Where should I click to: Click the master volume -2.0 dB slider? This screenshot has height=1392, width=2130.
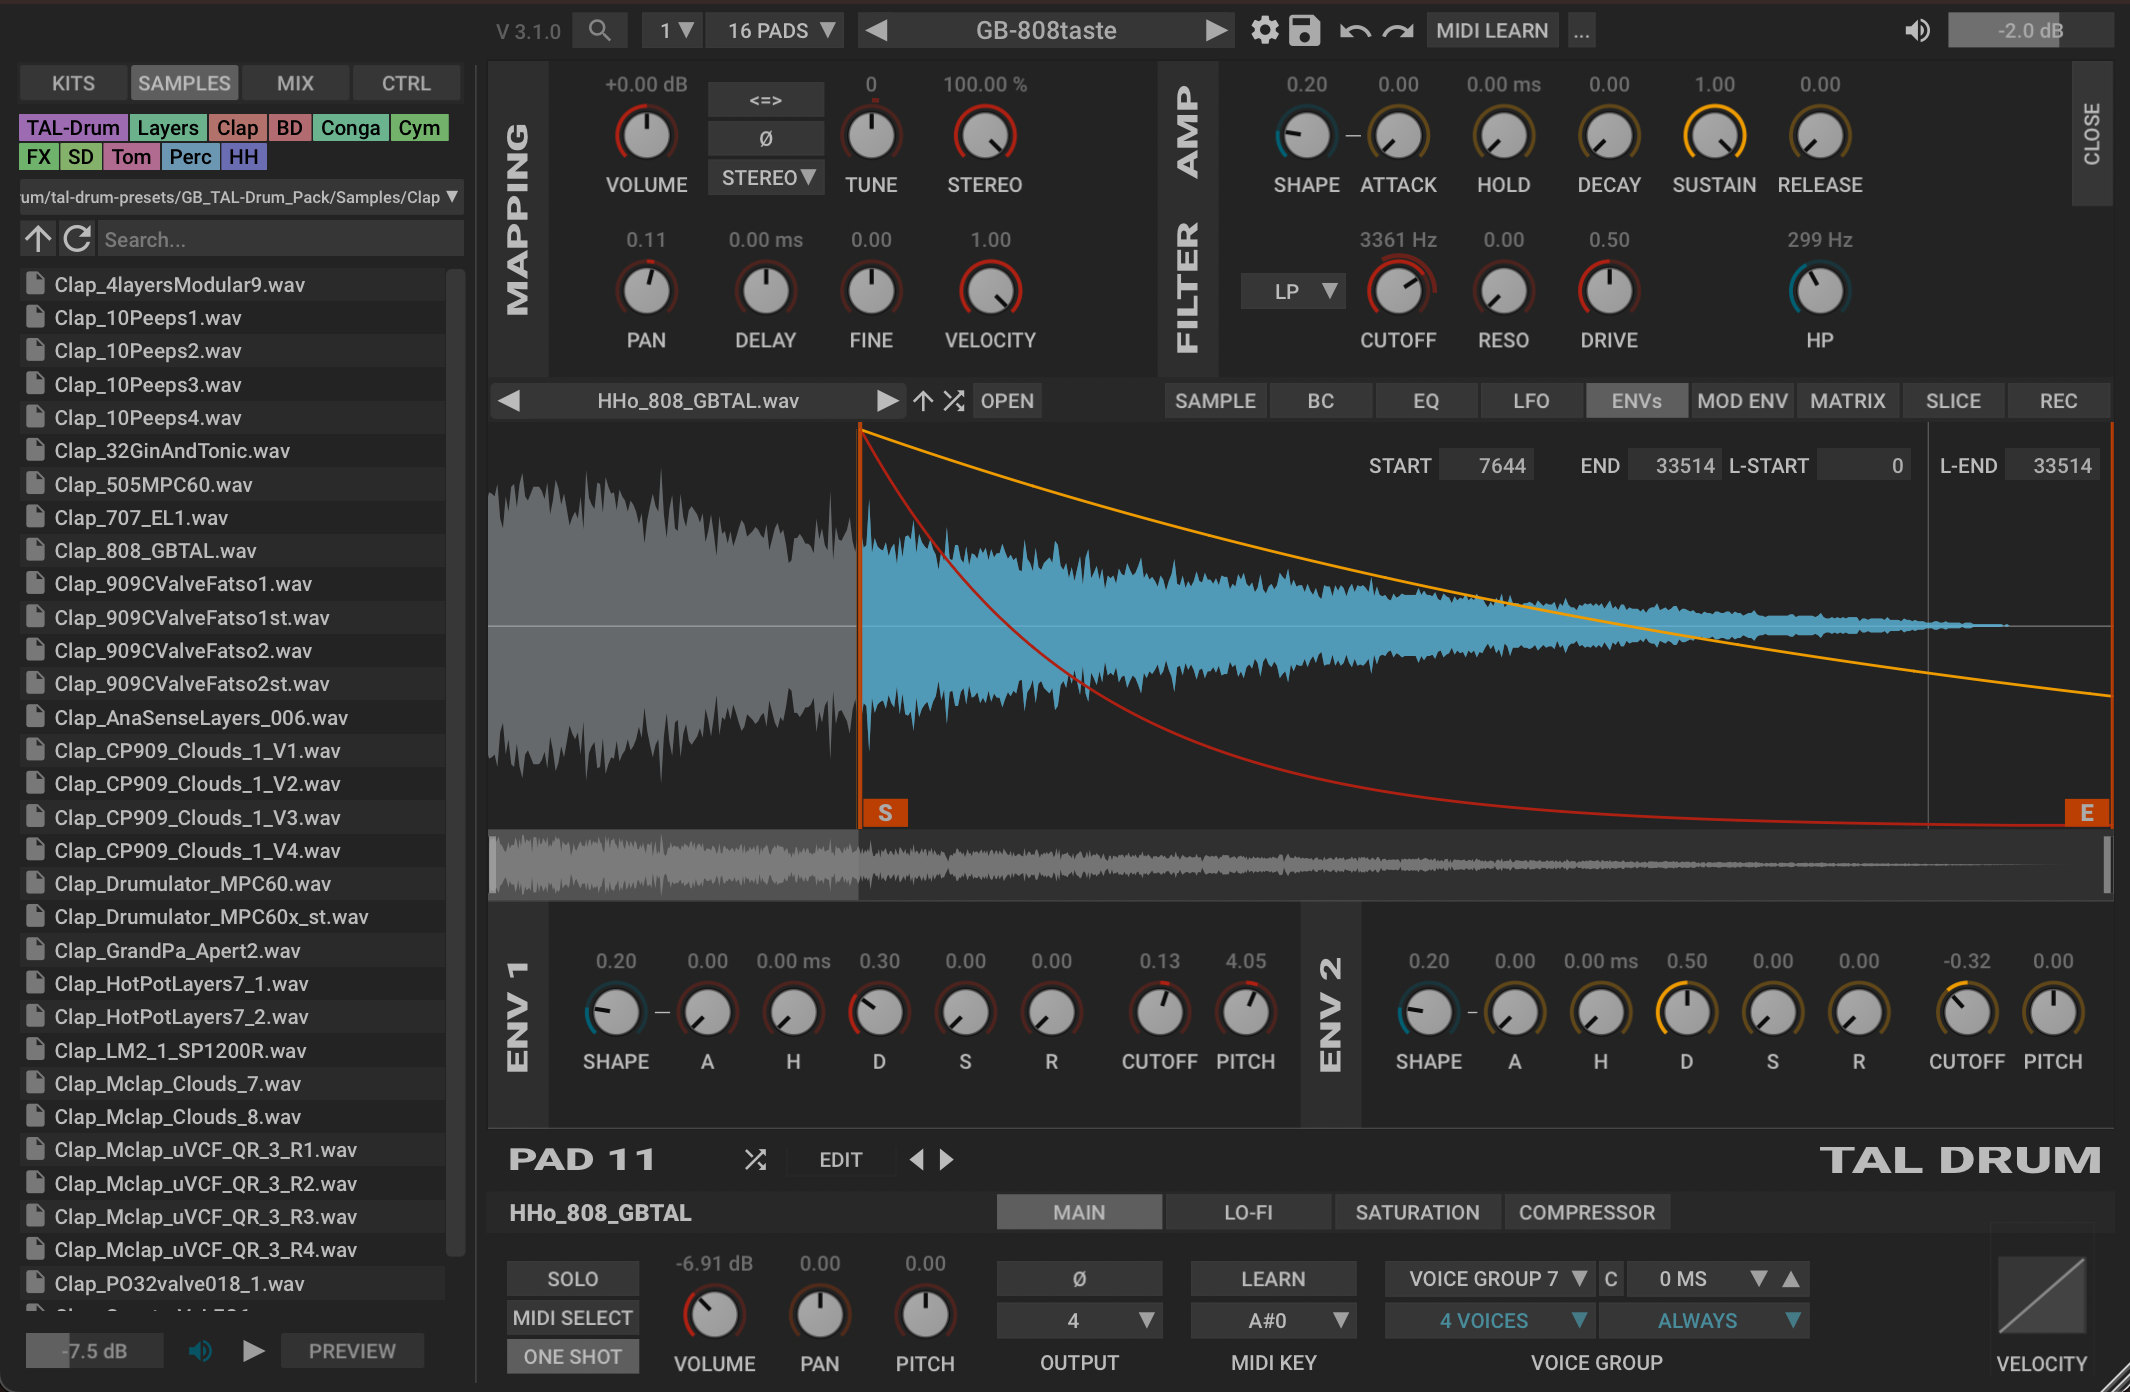point(2030,31)
